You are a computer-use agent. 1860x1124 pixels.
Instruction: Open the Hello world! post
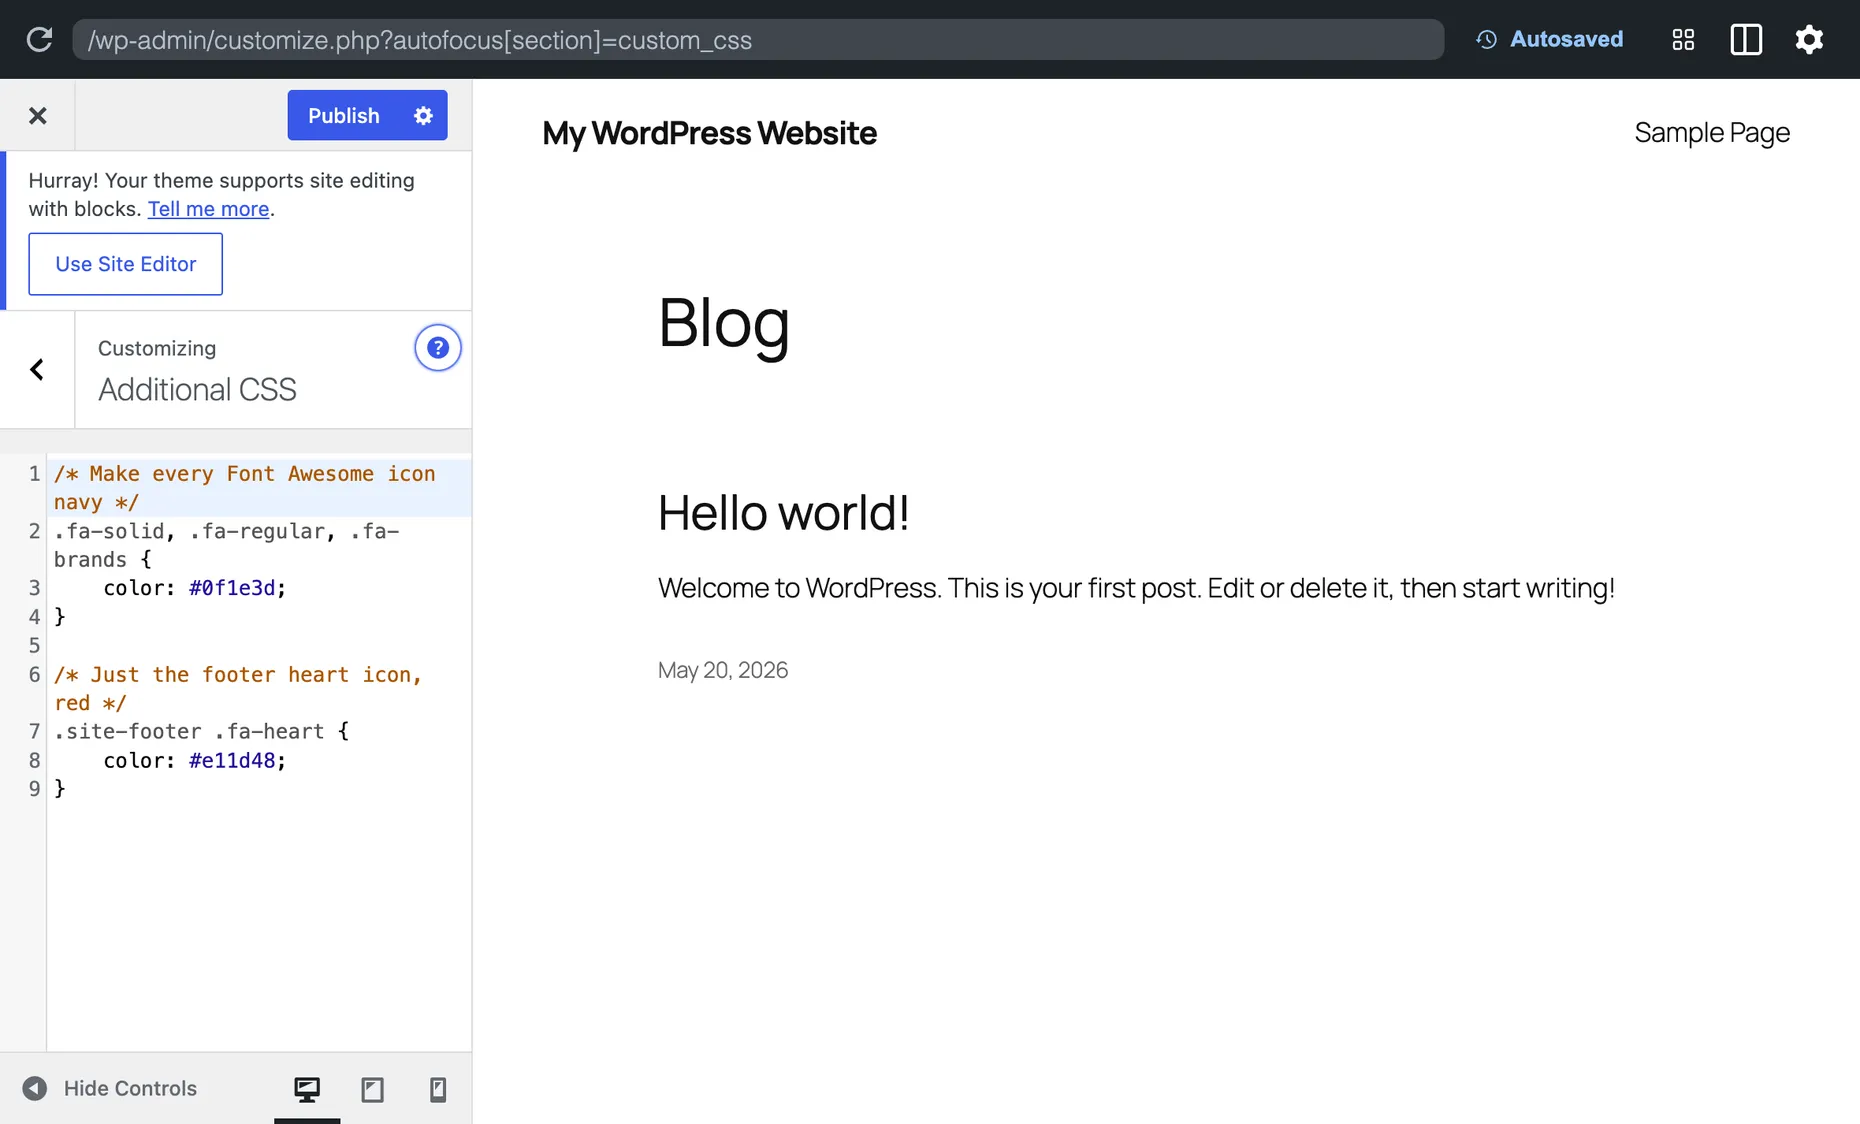click(783, 513)
